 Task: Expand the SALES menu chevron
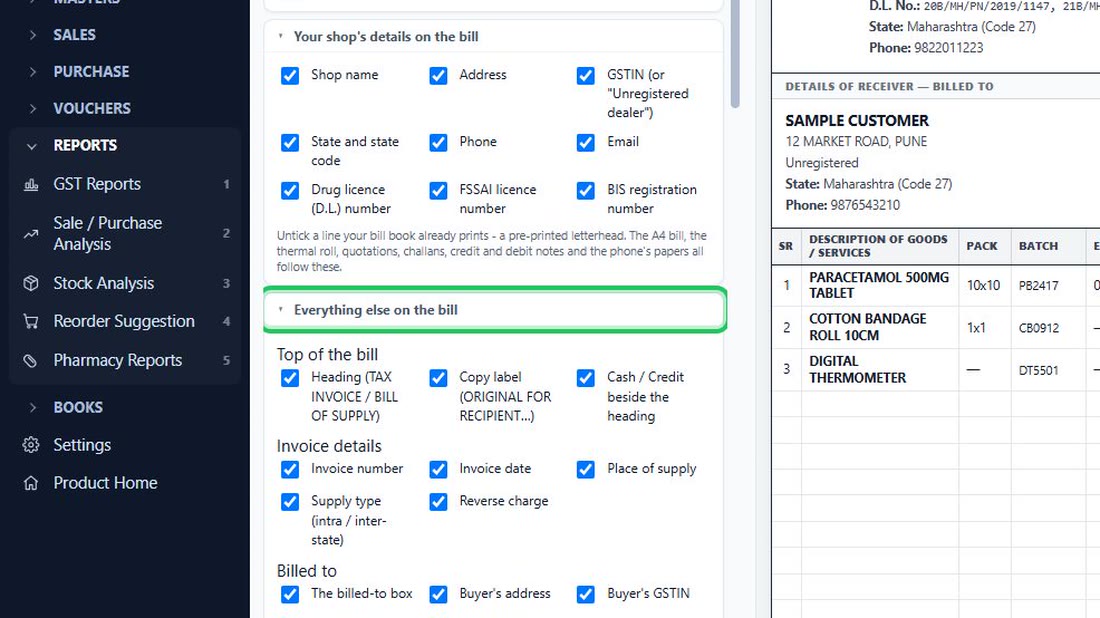[x=32, y=34]
